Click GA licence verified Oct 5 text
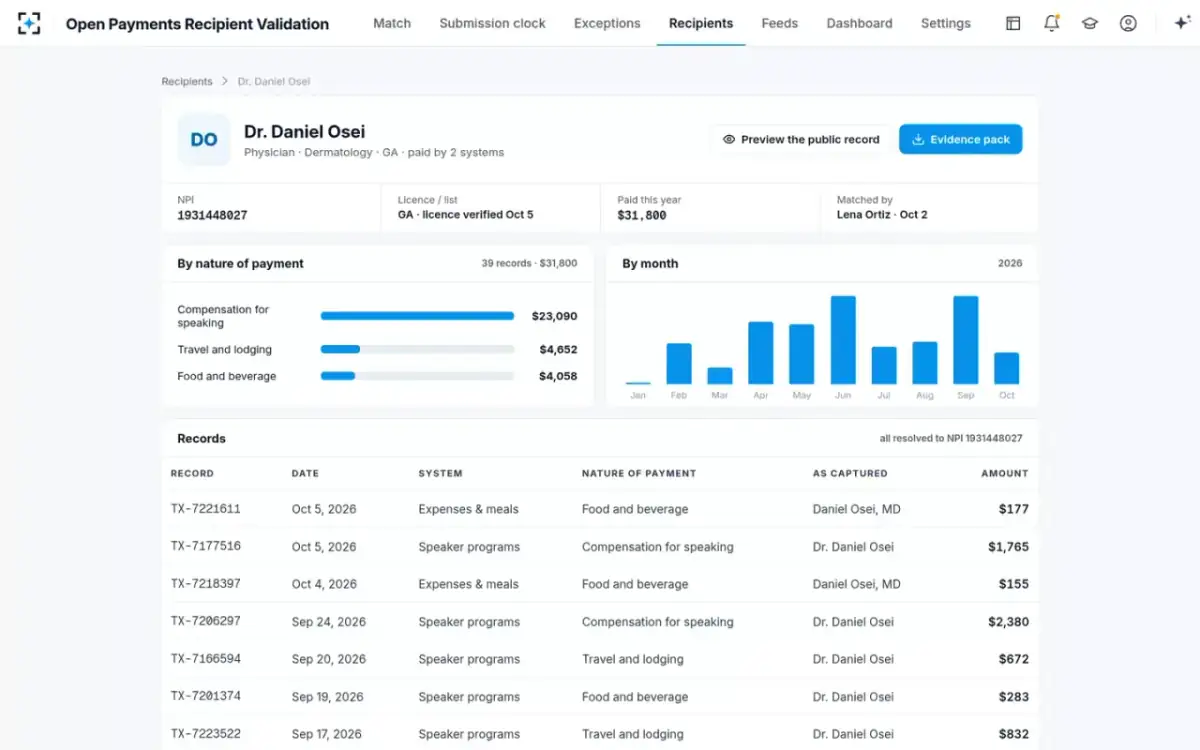1200x750 pixels. click(466, 215)
